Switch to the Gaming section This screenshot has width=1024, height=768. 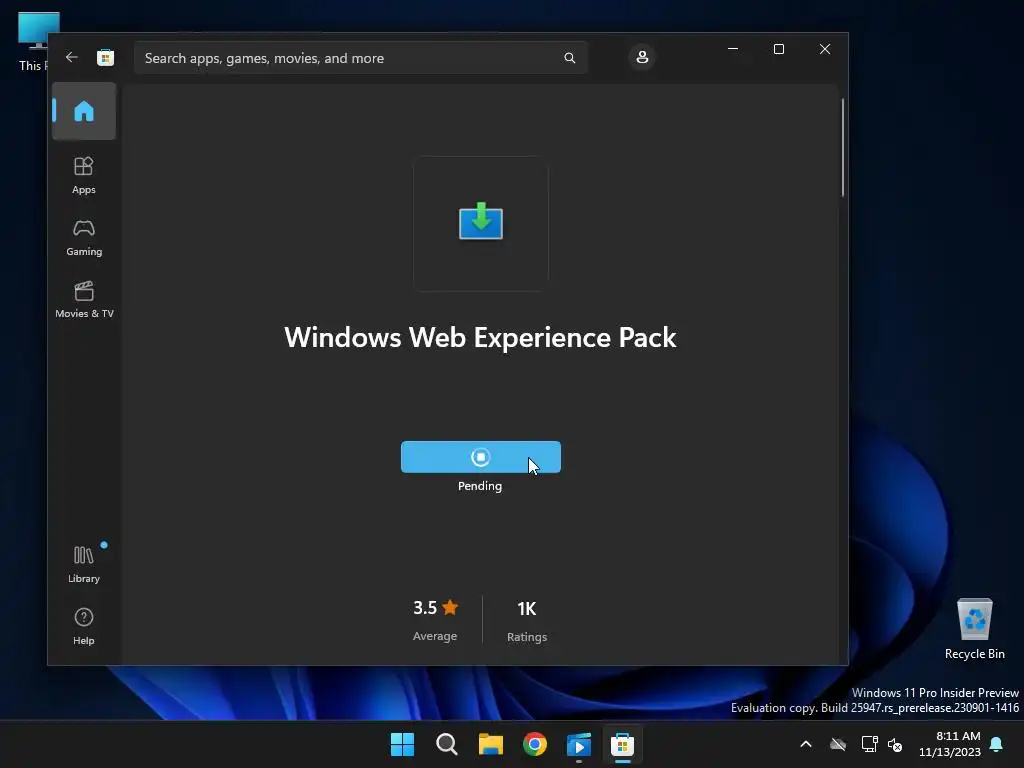84,238
